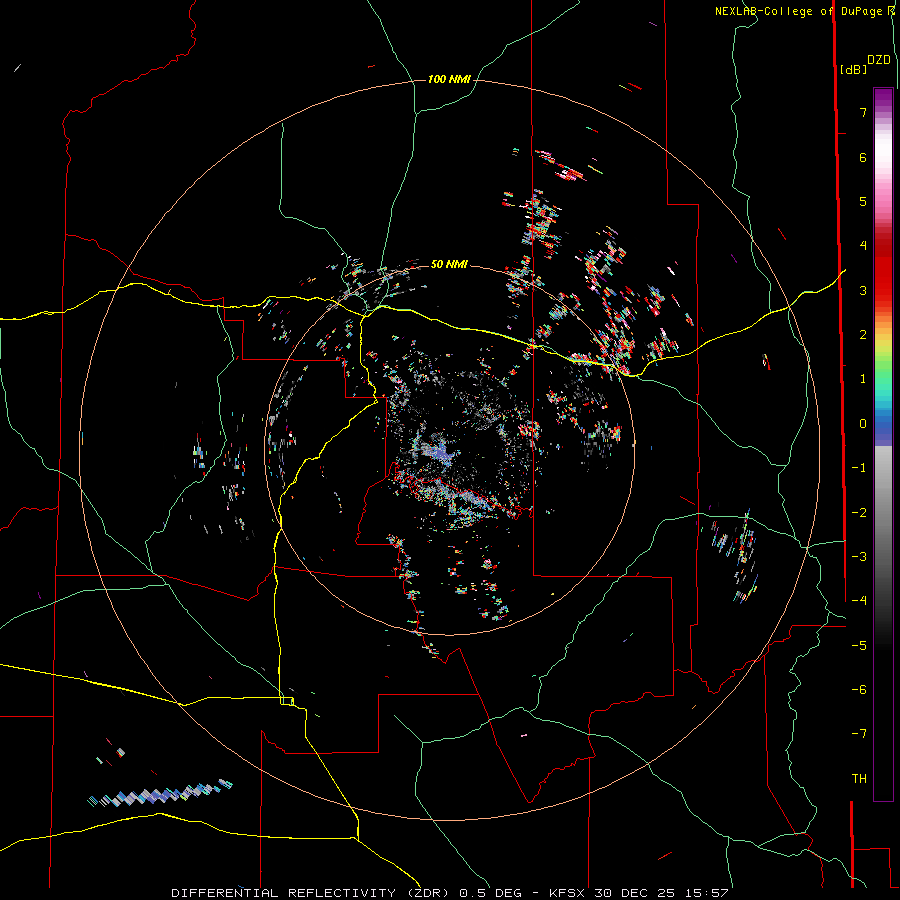Click the -3 value on color scale

coord(859,556)
